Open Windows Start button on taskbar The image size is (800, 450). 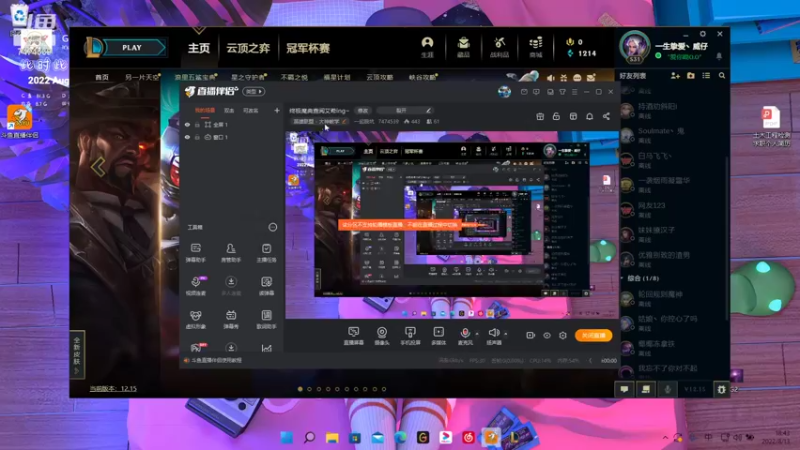pyautogui.click(x=287, y=437)
